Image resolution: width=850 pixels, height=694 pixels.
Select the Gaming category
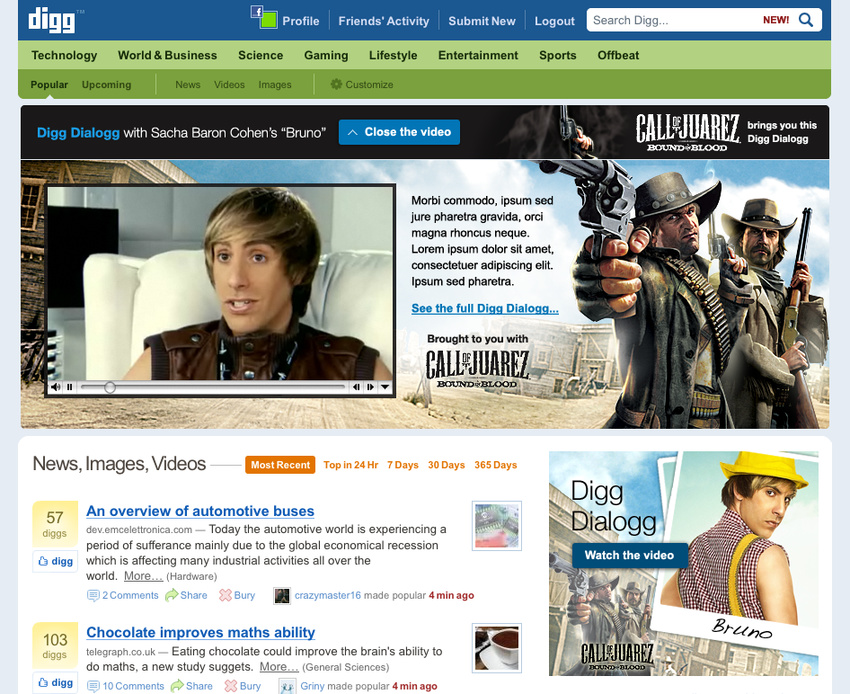coord(326,55)
